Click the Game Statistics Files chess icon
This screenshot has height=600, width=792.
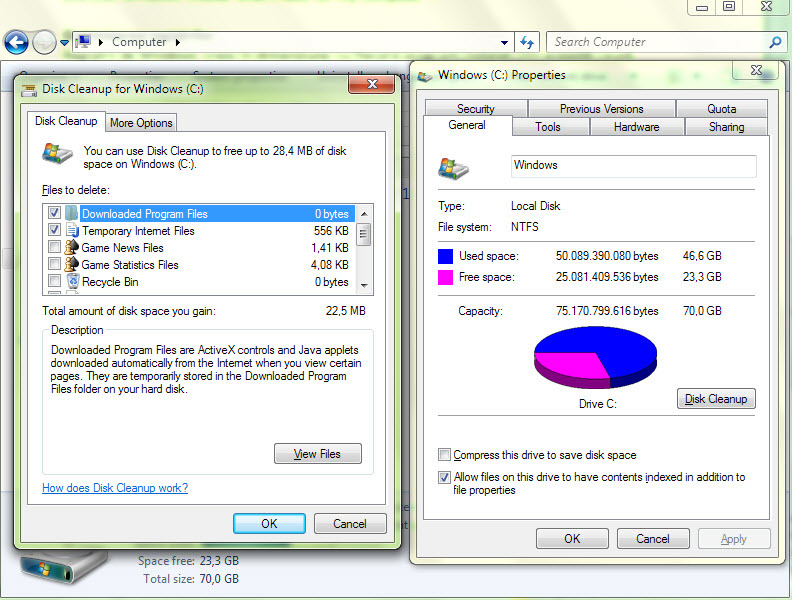click(x=72, y=264)
